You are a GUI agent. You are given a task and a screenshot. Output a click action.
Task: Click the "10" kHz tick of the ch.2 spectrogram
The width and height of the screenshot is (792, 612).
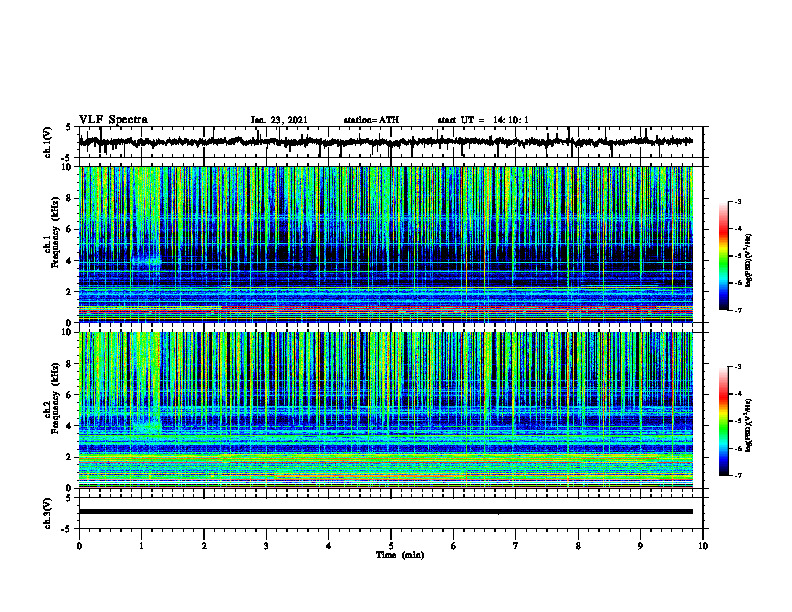pyautogui.click(x=68, y=332)
